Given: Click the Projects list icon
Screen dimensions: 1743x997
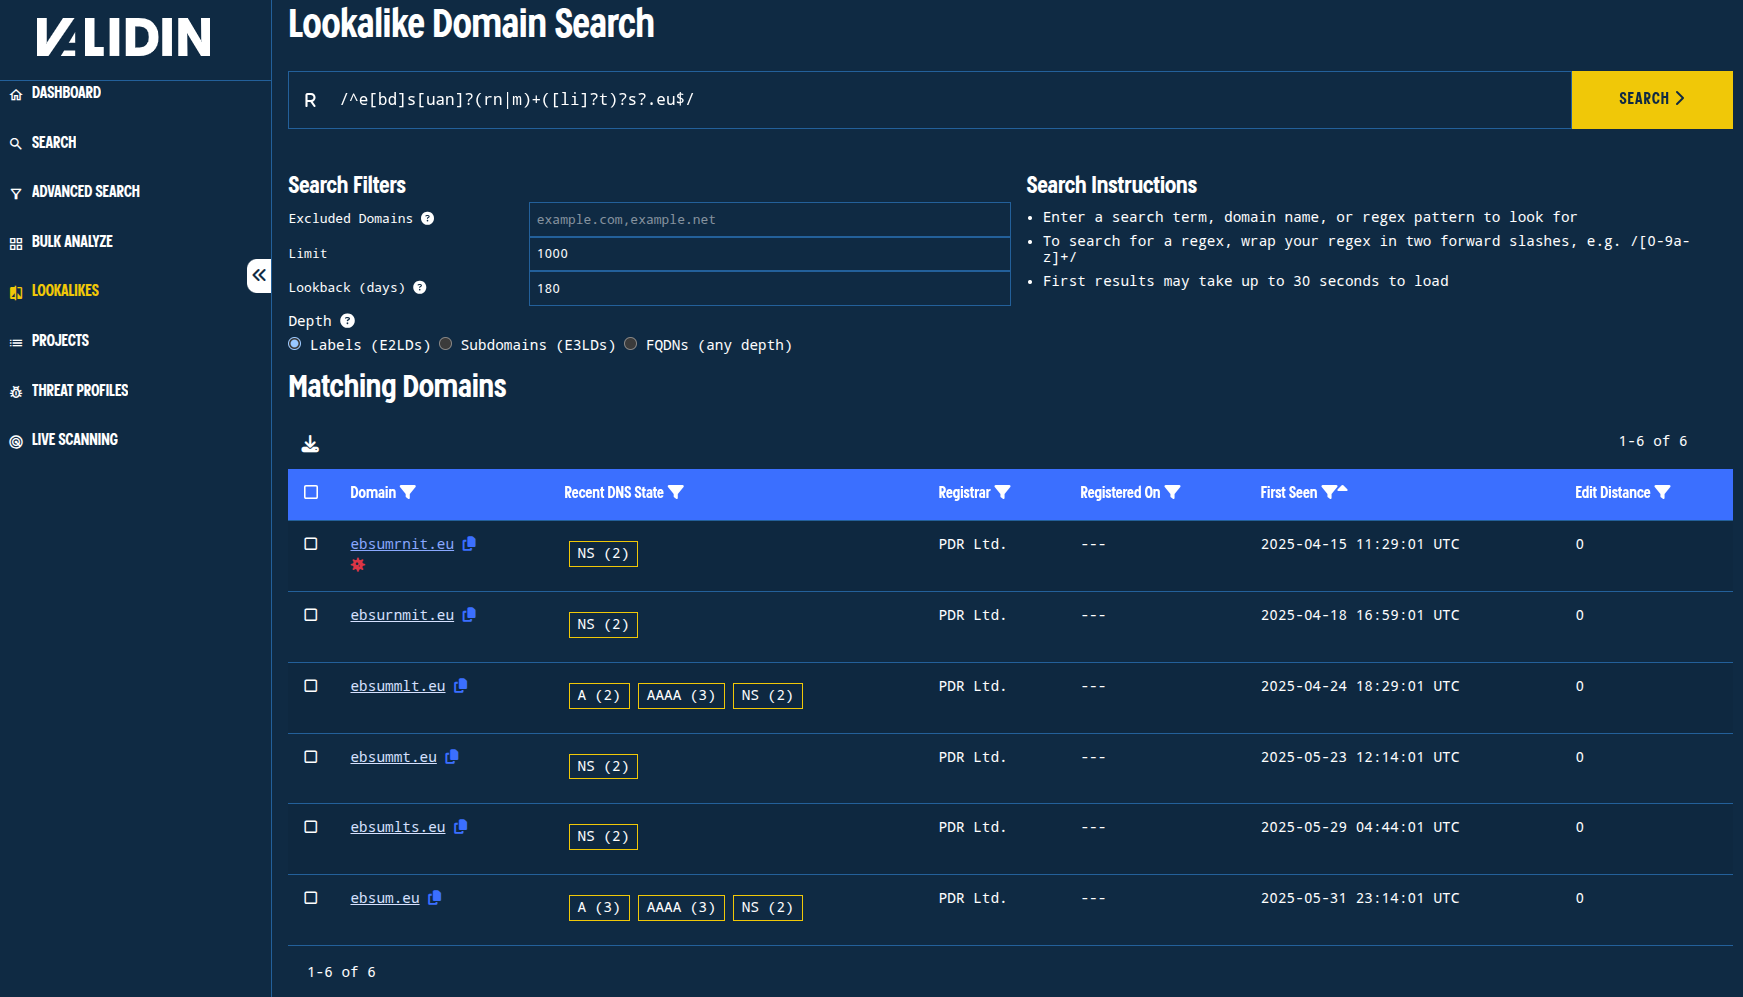Looking at the screenshot, I should [x=16, y=342].
